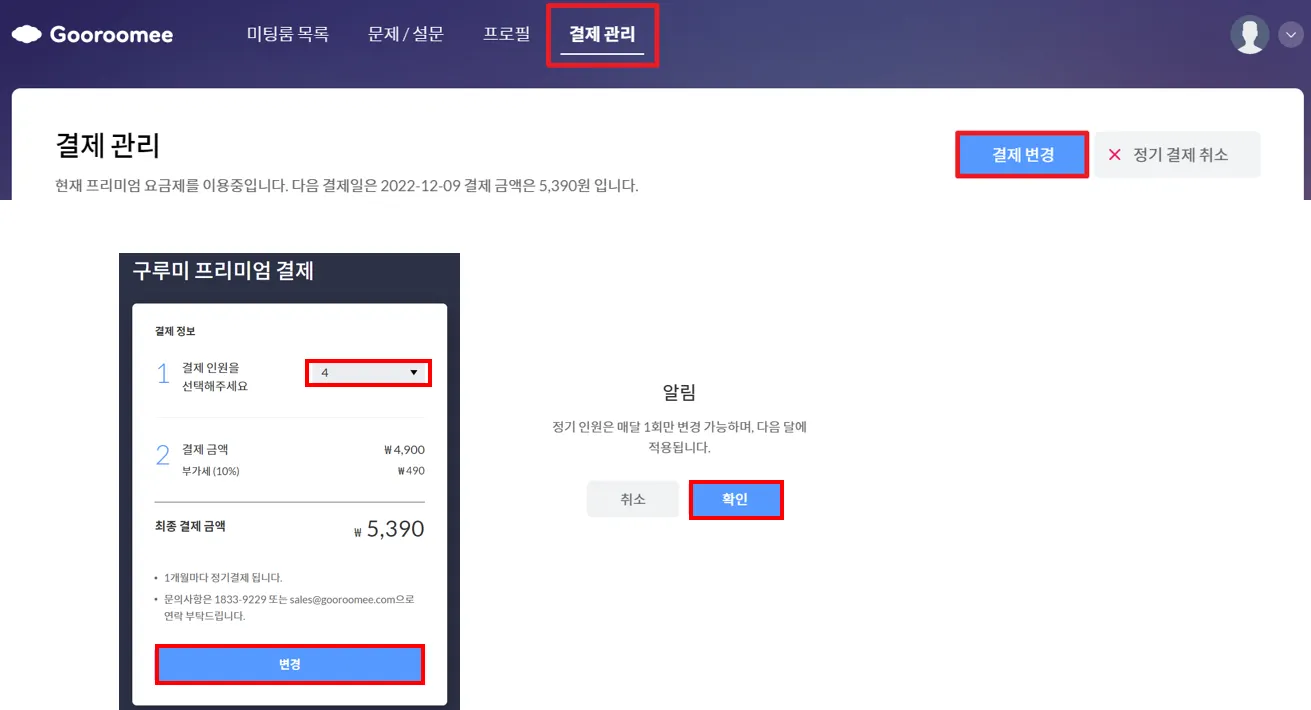Expand the account menu chevron beside avatar
The width and height of the screenshot is (1311, 710).
tap(1288, 35)
